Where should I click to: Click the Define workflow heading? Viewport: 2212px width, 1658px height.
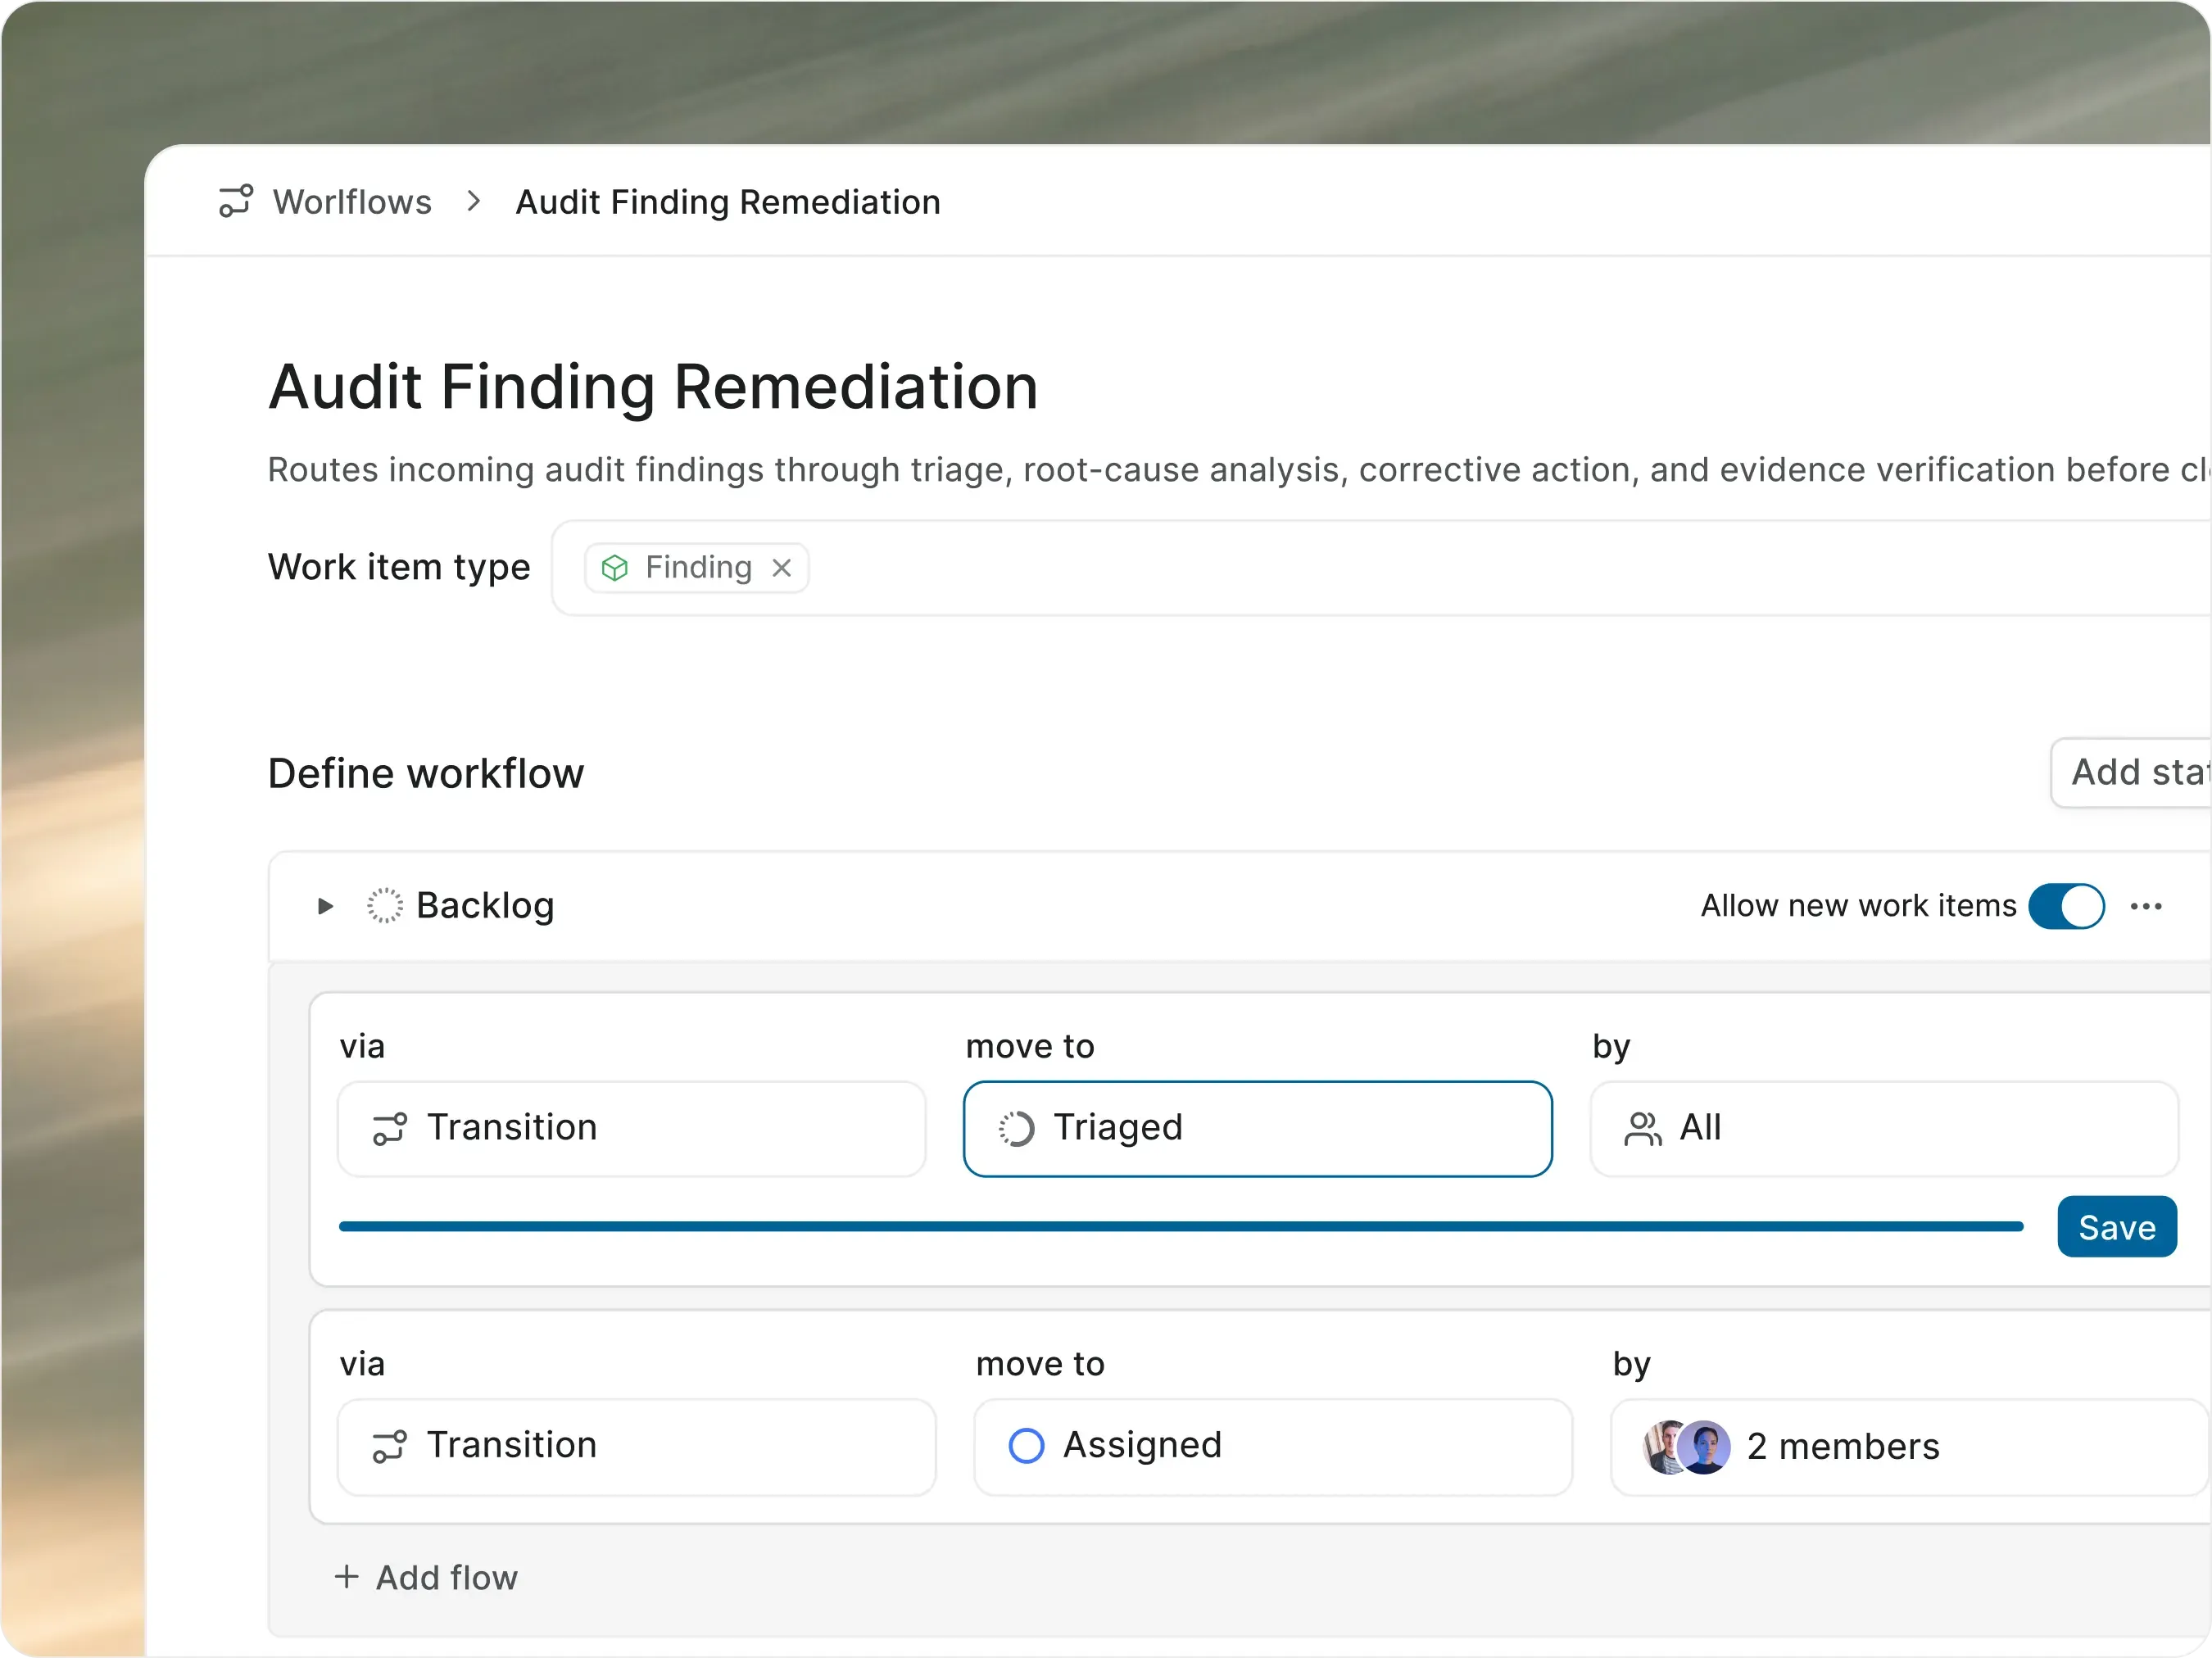pos(426,774)
